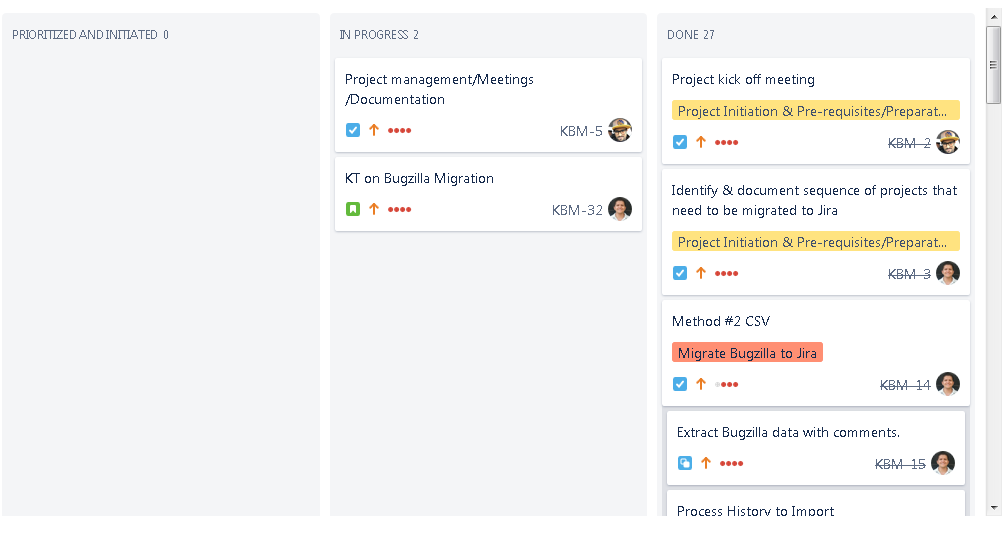
Task: Click the subtask icon on KBM-15 card
Action: pyautogui.click(x=684, y=463)
